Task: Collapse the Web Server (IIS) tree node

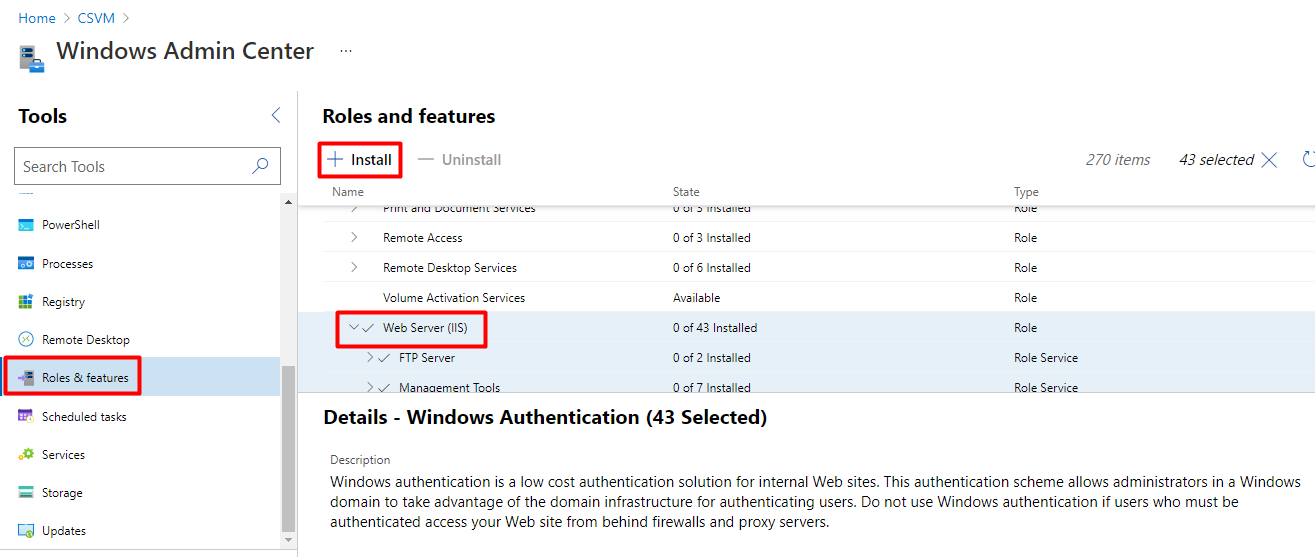Action: 353,328
